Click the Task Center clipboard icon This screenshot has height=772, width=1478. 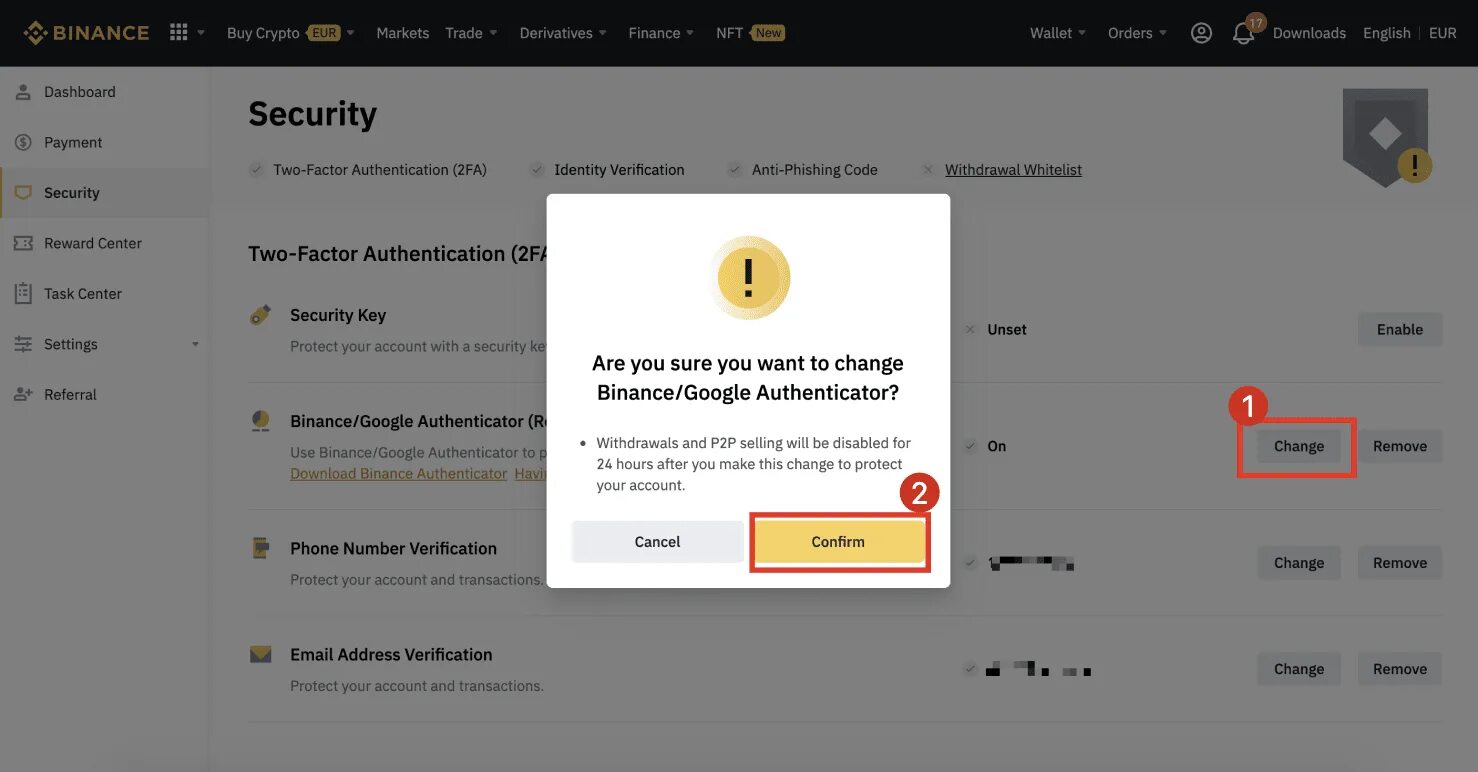[x=23, y=293]
